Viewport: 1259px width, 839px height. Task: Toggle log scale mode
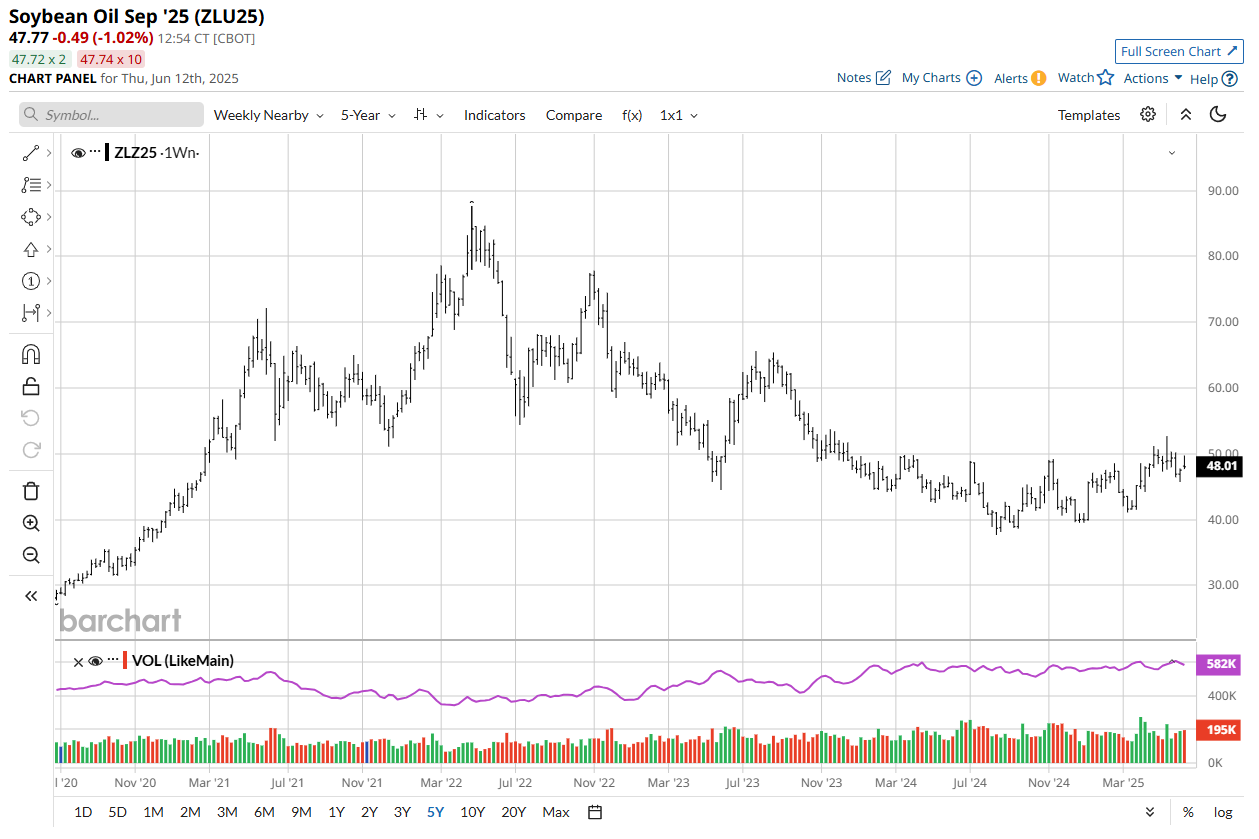pyautogui.click(x=1222, y=812)
